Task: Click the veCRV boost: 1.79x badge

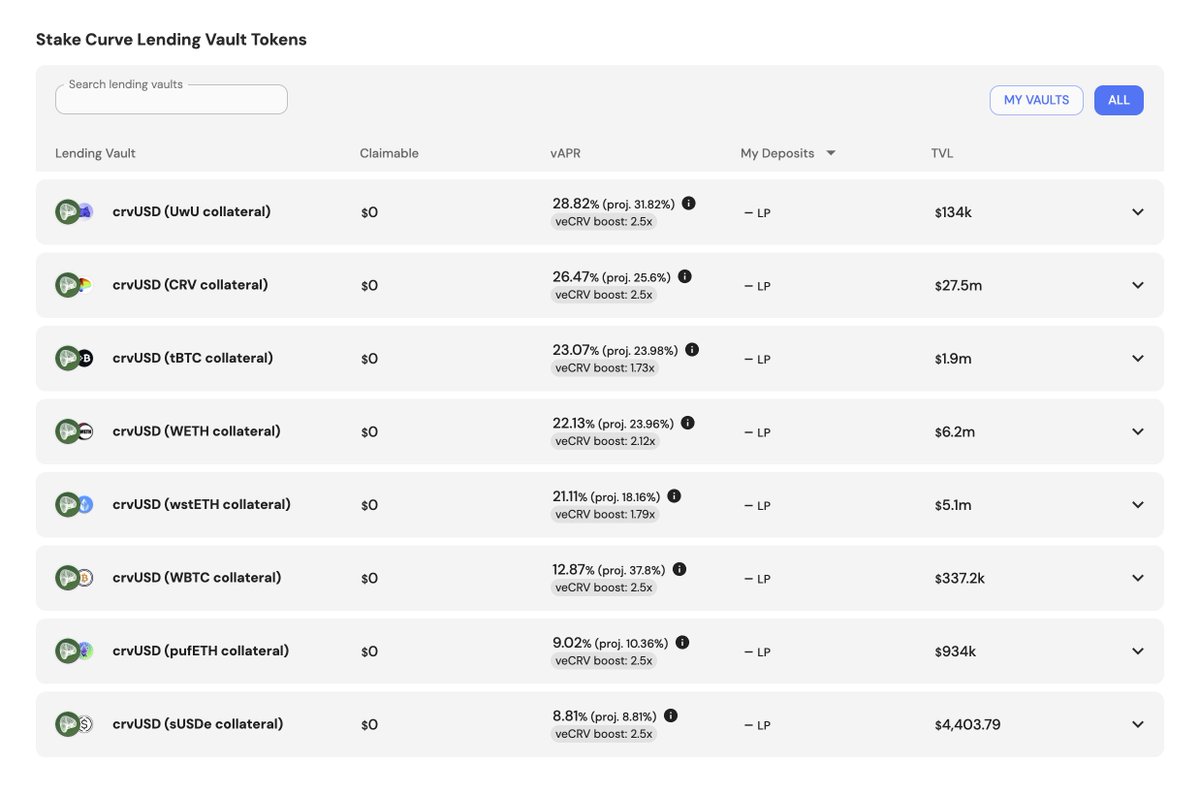Action: [606, 514]
